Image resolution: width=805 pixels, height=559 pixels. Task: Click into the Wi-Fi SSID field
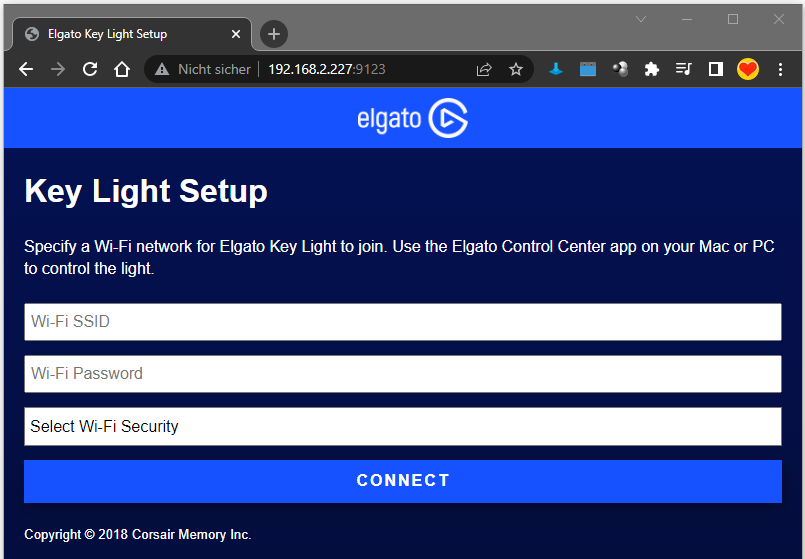402,322
